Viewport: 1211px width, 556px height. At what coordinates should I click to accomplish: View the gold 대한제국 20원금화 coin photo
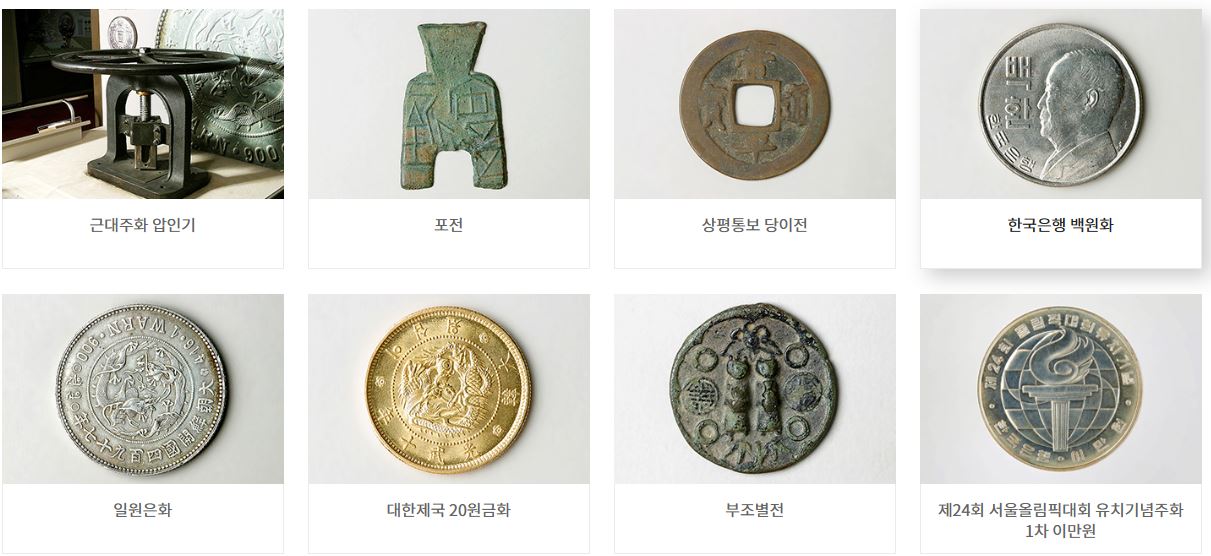coord(449,389)
